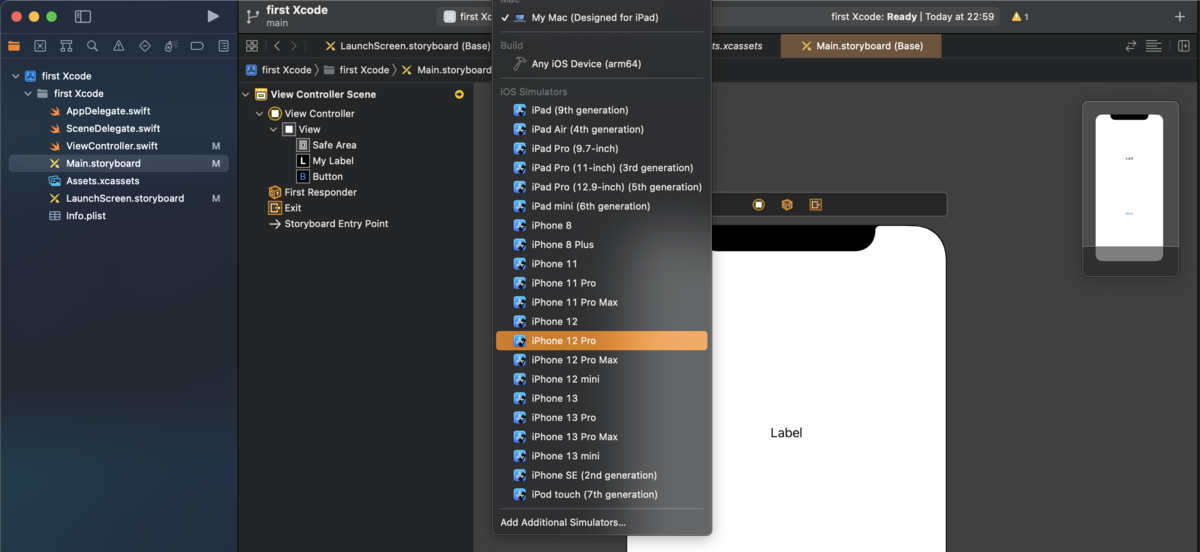
Task: Select iPhone SE (2nd generation) simulator
Action: pyautogui.click(x=602, y=475)
